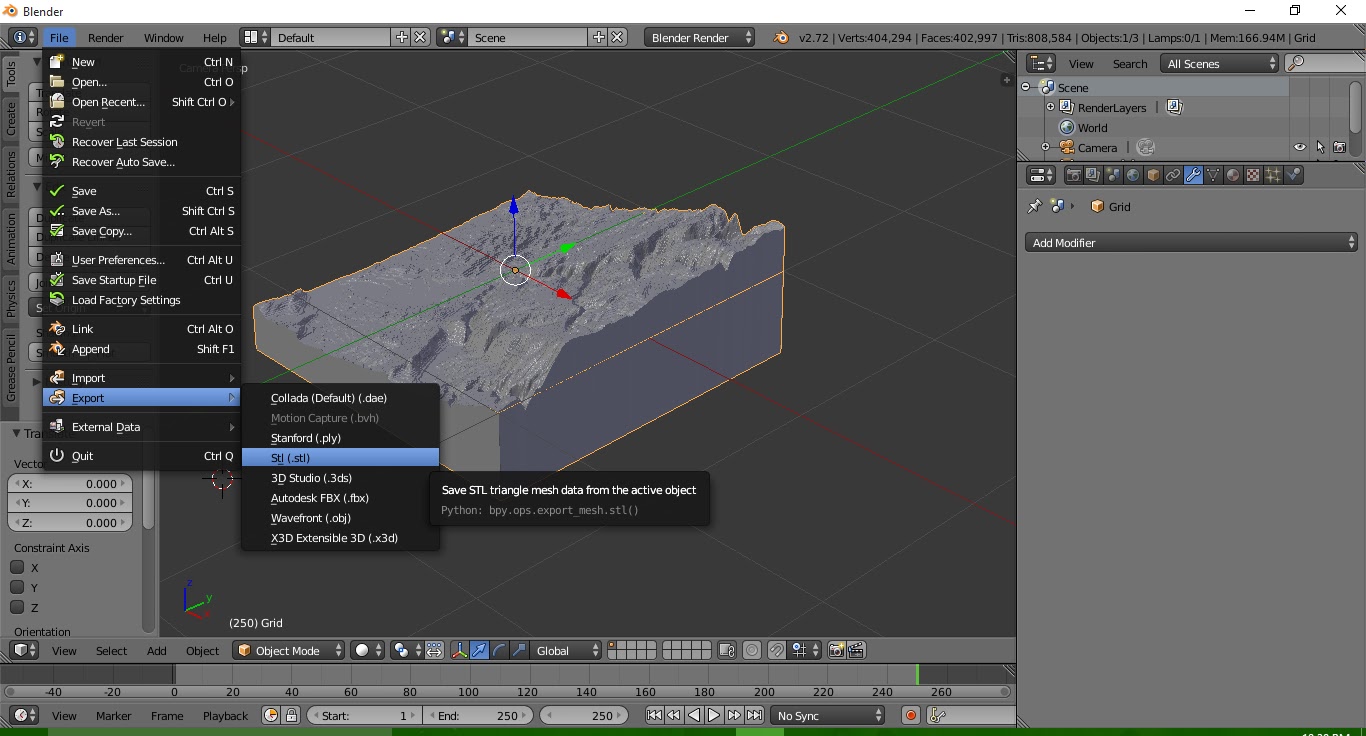1366x736 pixels.
Task: Click the Playback button in the timeline header
Action: [225, 716]
